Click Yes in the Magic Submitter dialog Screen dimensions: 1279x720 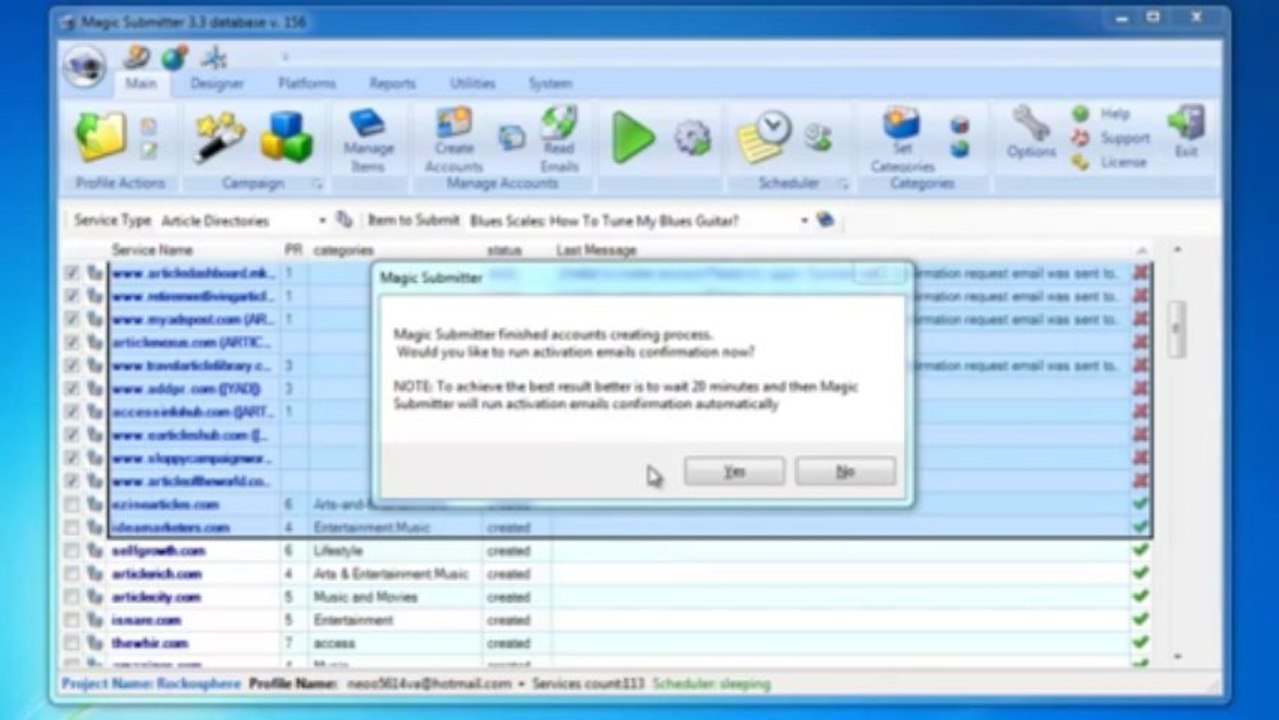734,471
